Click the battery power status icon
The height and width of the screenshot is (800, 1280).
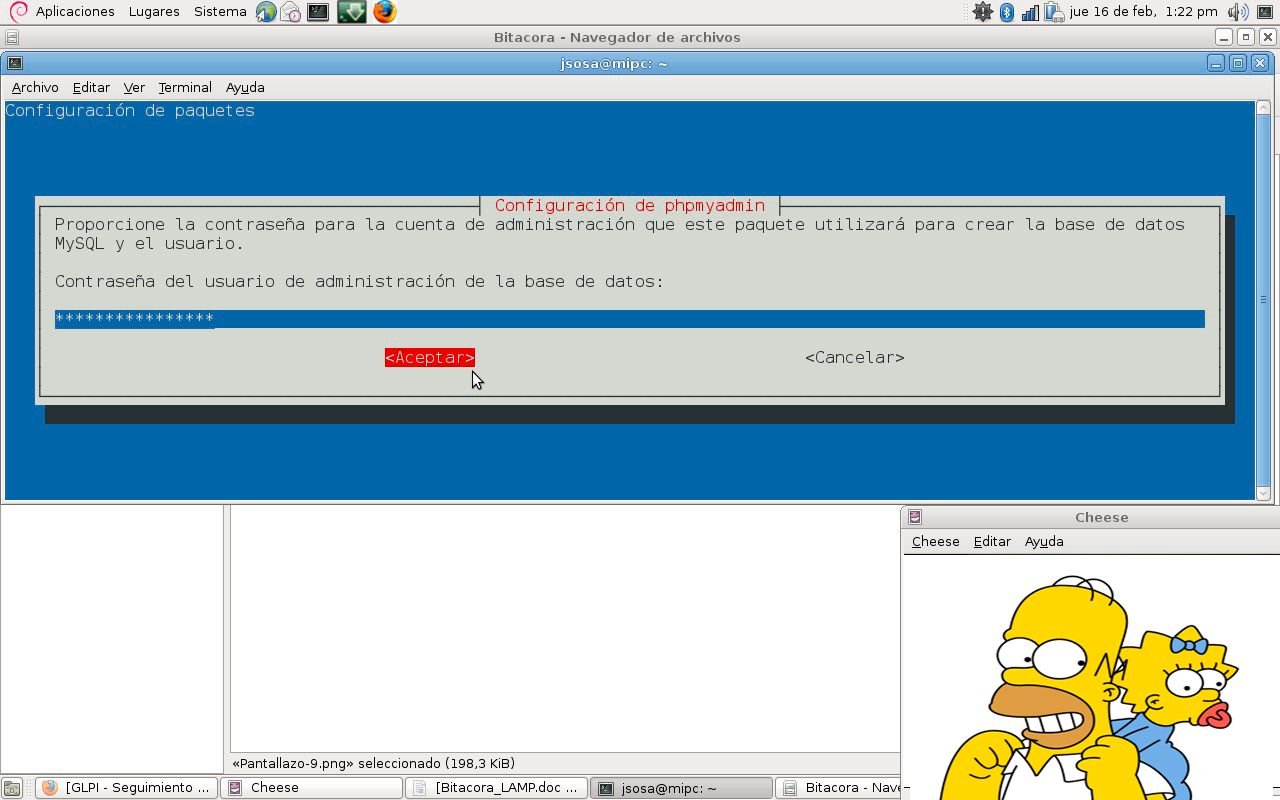(1053, 12)
